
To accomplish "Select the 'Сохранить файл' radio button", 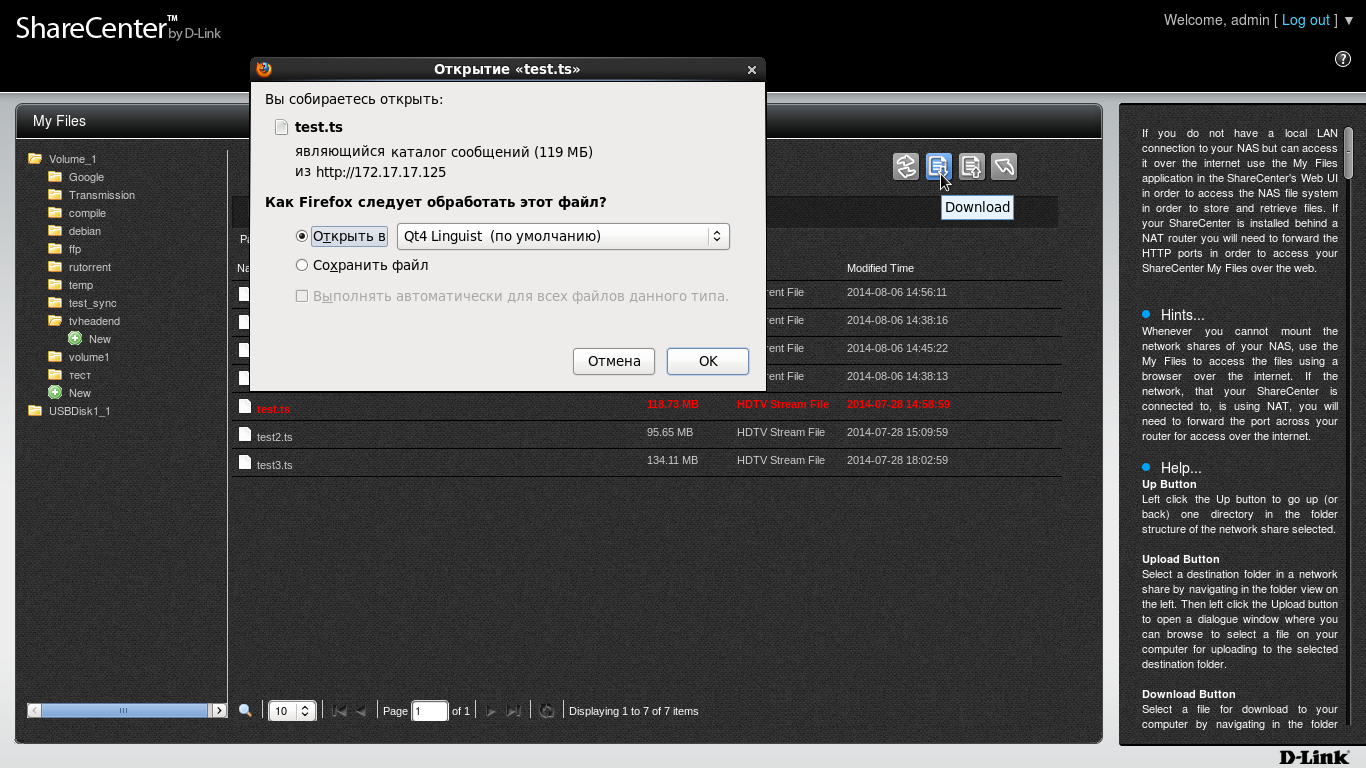I will coord(302,265).
